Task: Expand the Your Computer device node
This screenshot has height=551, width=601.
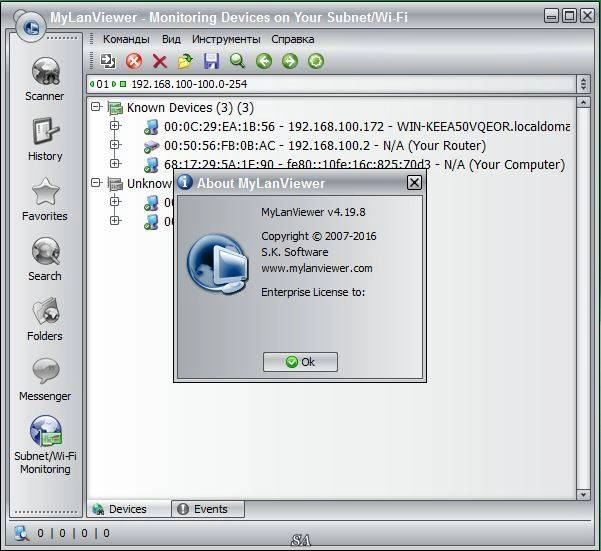Action: point(115,163)
